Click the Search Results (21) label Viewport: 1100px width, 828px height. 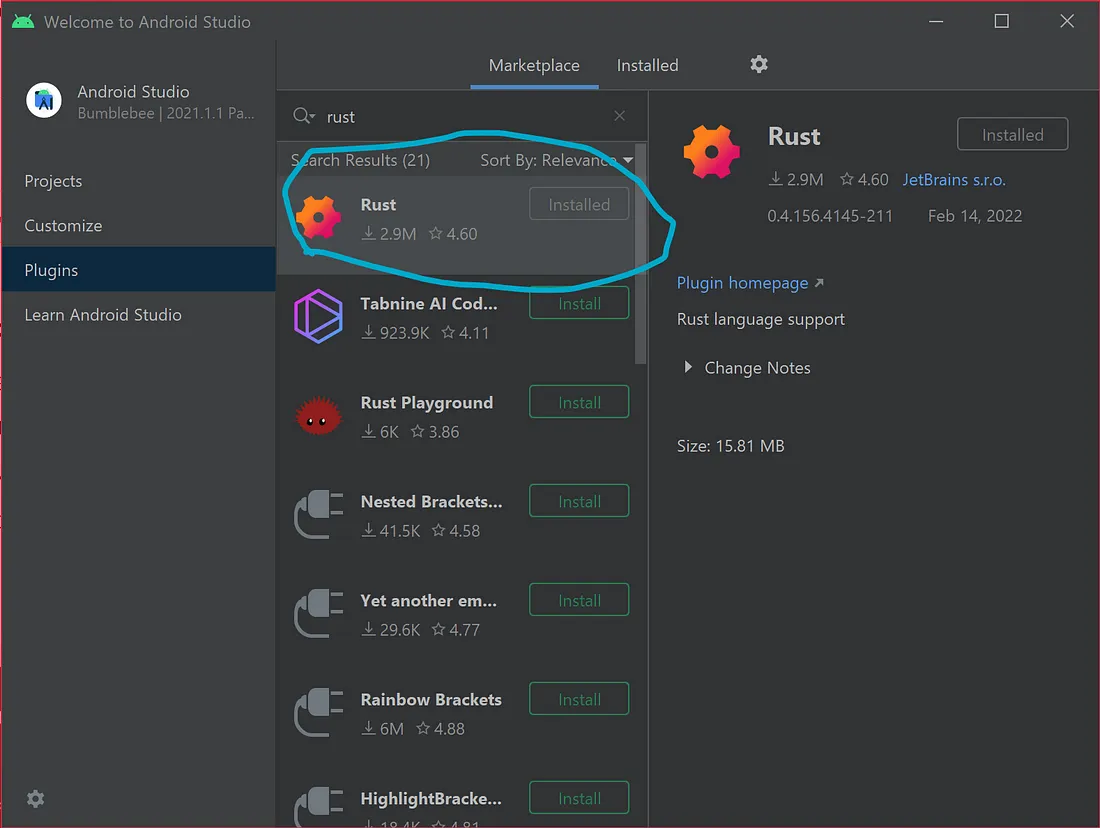360,160
